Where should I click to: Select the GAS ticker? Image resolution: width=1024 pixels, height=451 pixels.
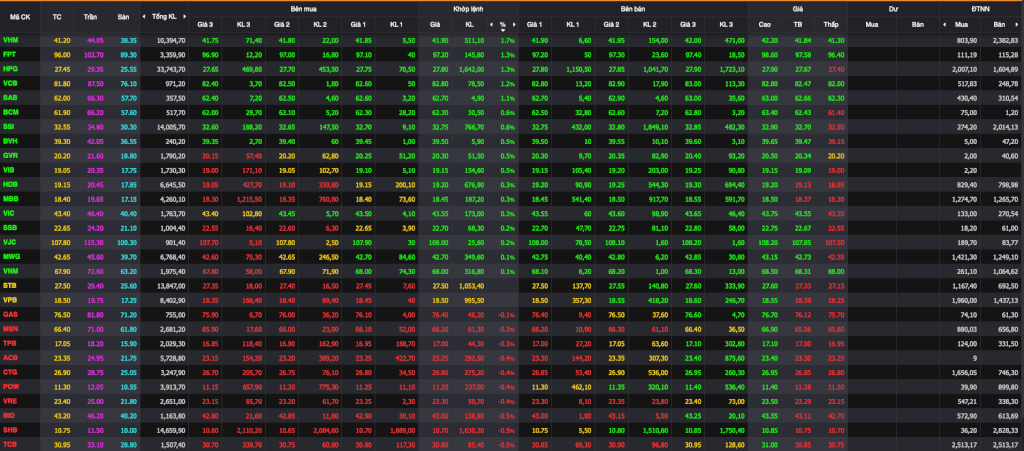click(x=10, y=314)
